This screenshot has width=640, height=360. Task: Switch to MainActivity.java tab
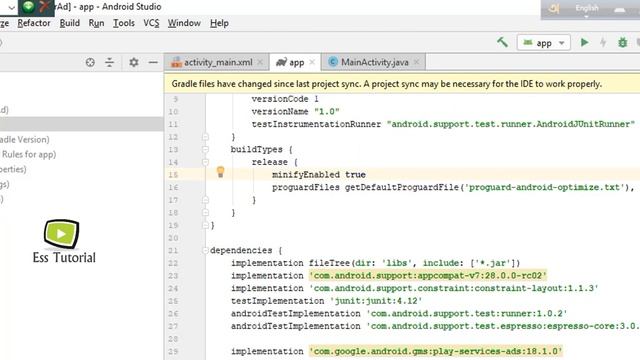click(374, 62)
